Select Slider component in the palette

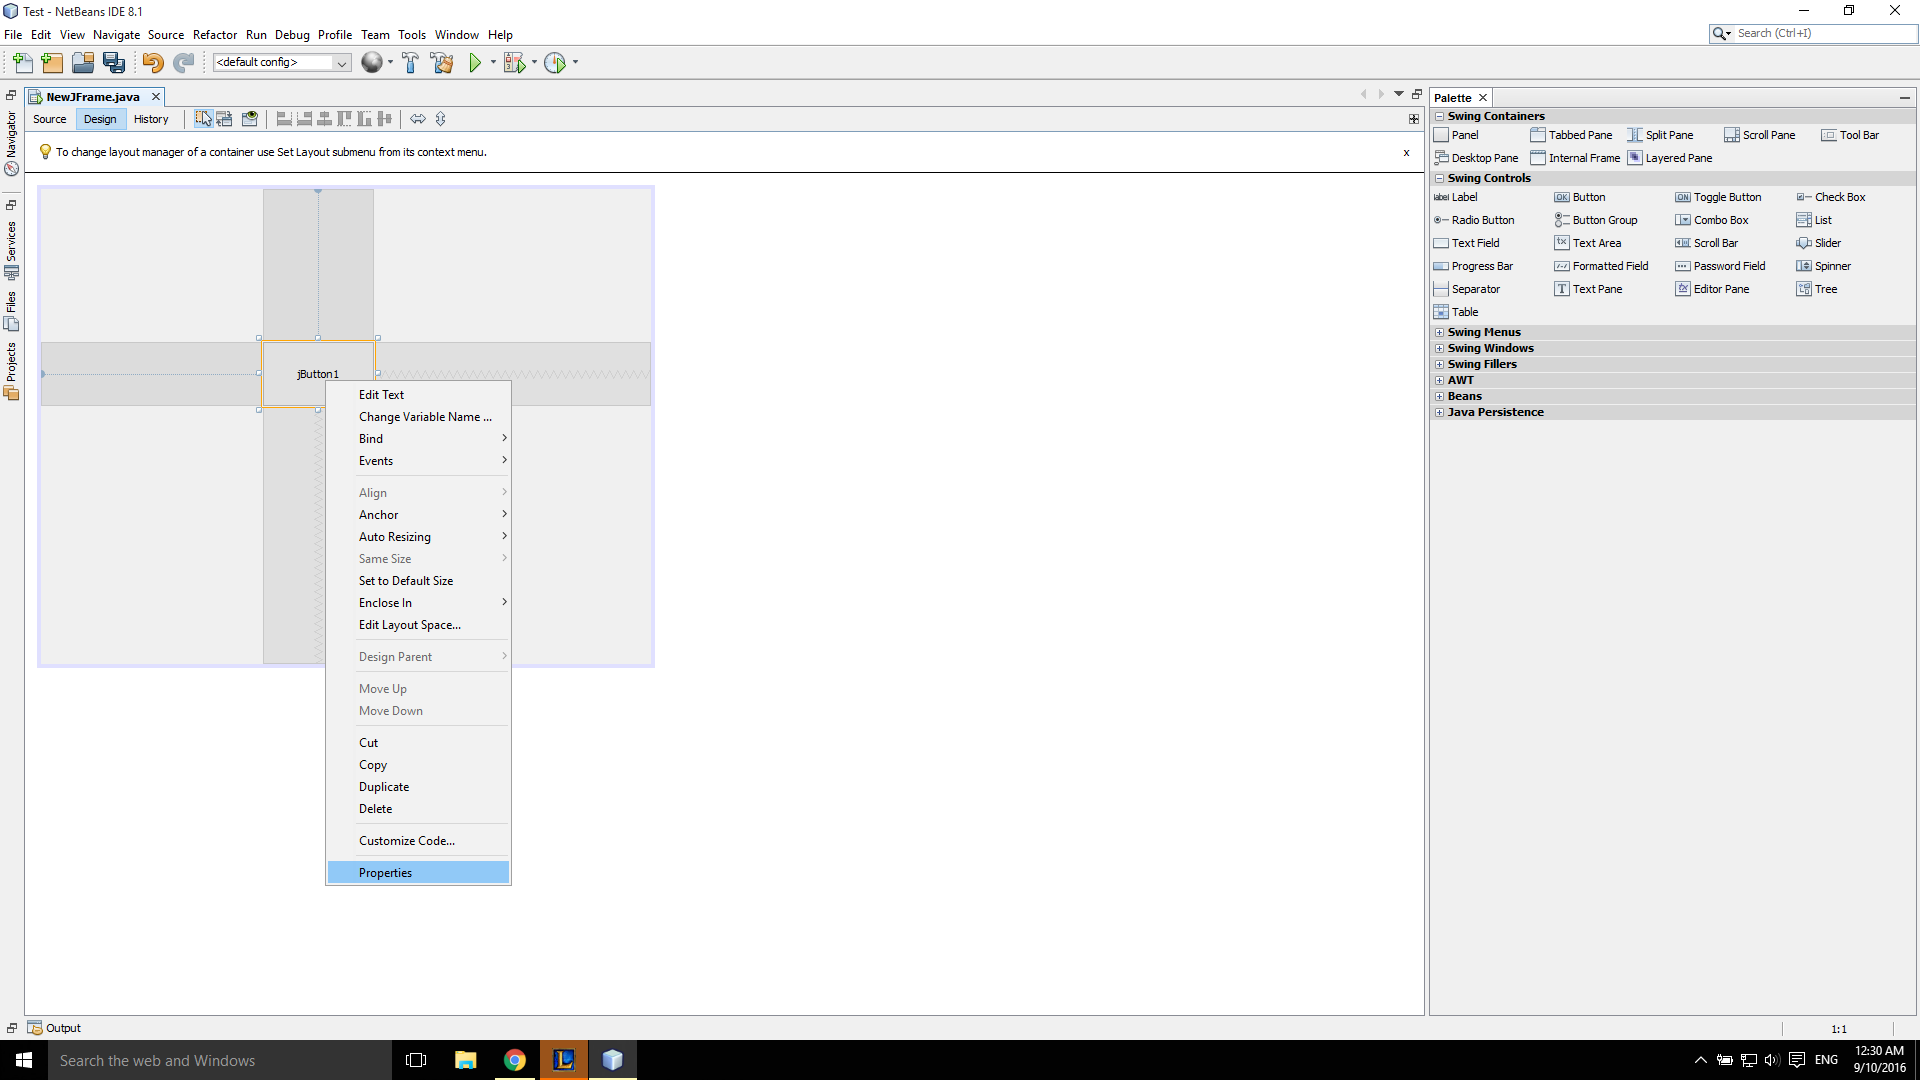click(x=1826, y=243)
